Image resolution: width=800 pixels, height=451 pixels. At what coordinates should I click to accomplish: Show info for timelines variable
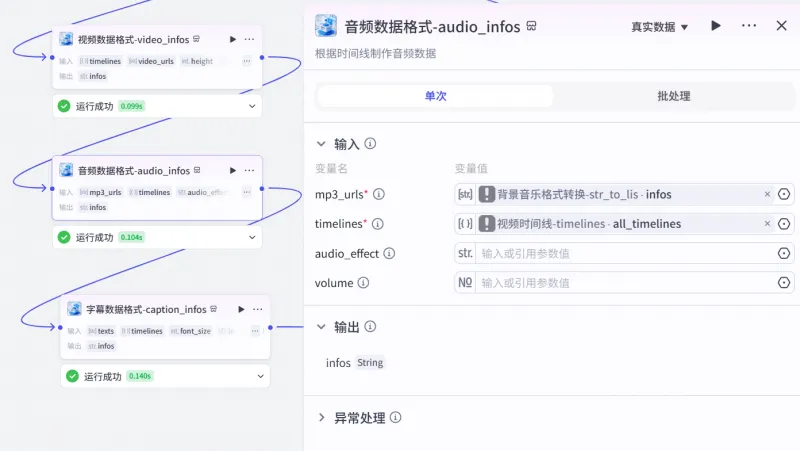tap(378, 223)
